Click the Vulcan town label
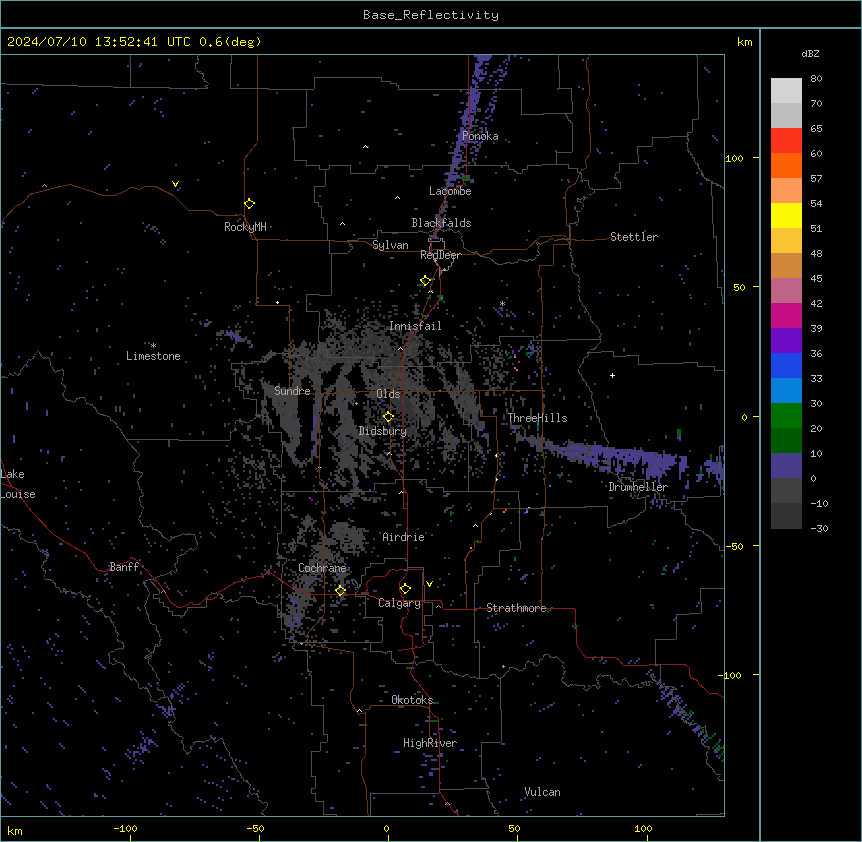The width and height of the screenshot is (862, 842). pyautogui.click(x=543, y=792)
